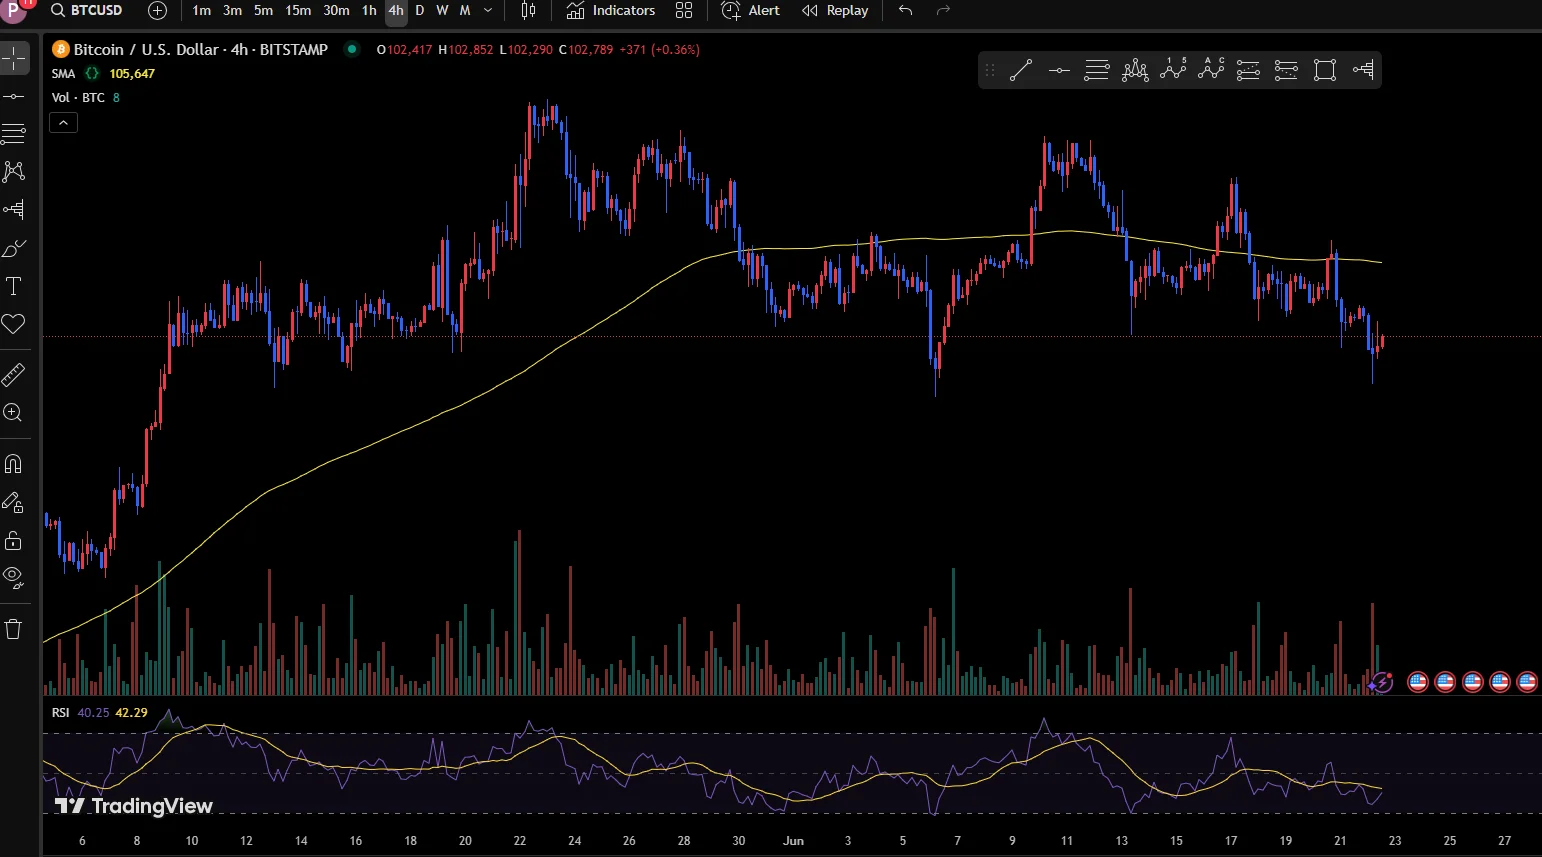This screenshot has width=1542, height=857.
Task: Pick the text annotation tool
Action: tap(14, 287)
